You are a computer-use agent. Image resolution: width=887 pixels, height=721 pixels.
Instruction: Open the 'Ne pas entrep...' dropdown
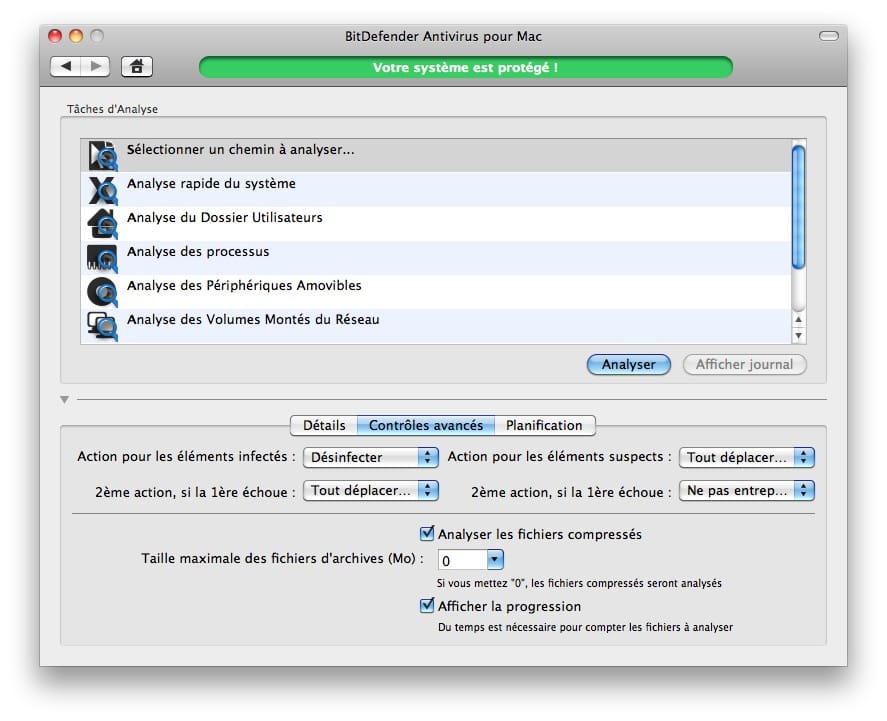[747, 490]
